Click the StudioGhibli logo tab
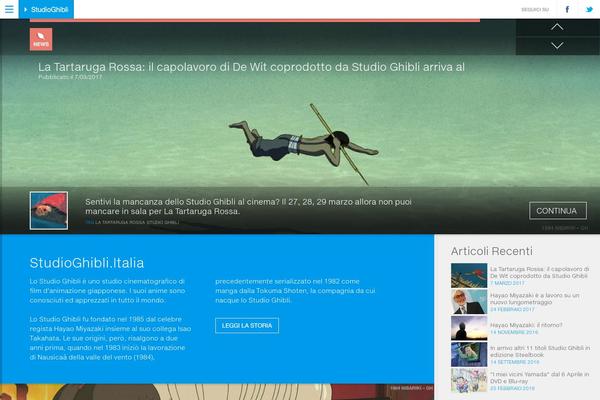 (x=46, y=9)
